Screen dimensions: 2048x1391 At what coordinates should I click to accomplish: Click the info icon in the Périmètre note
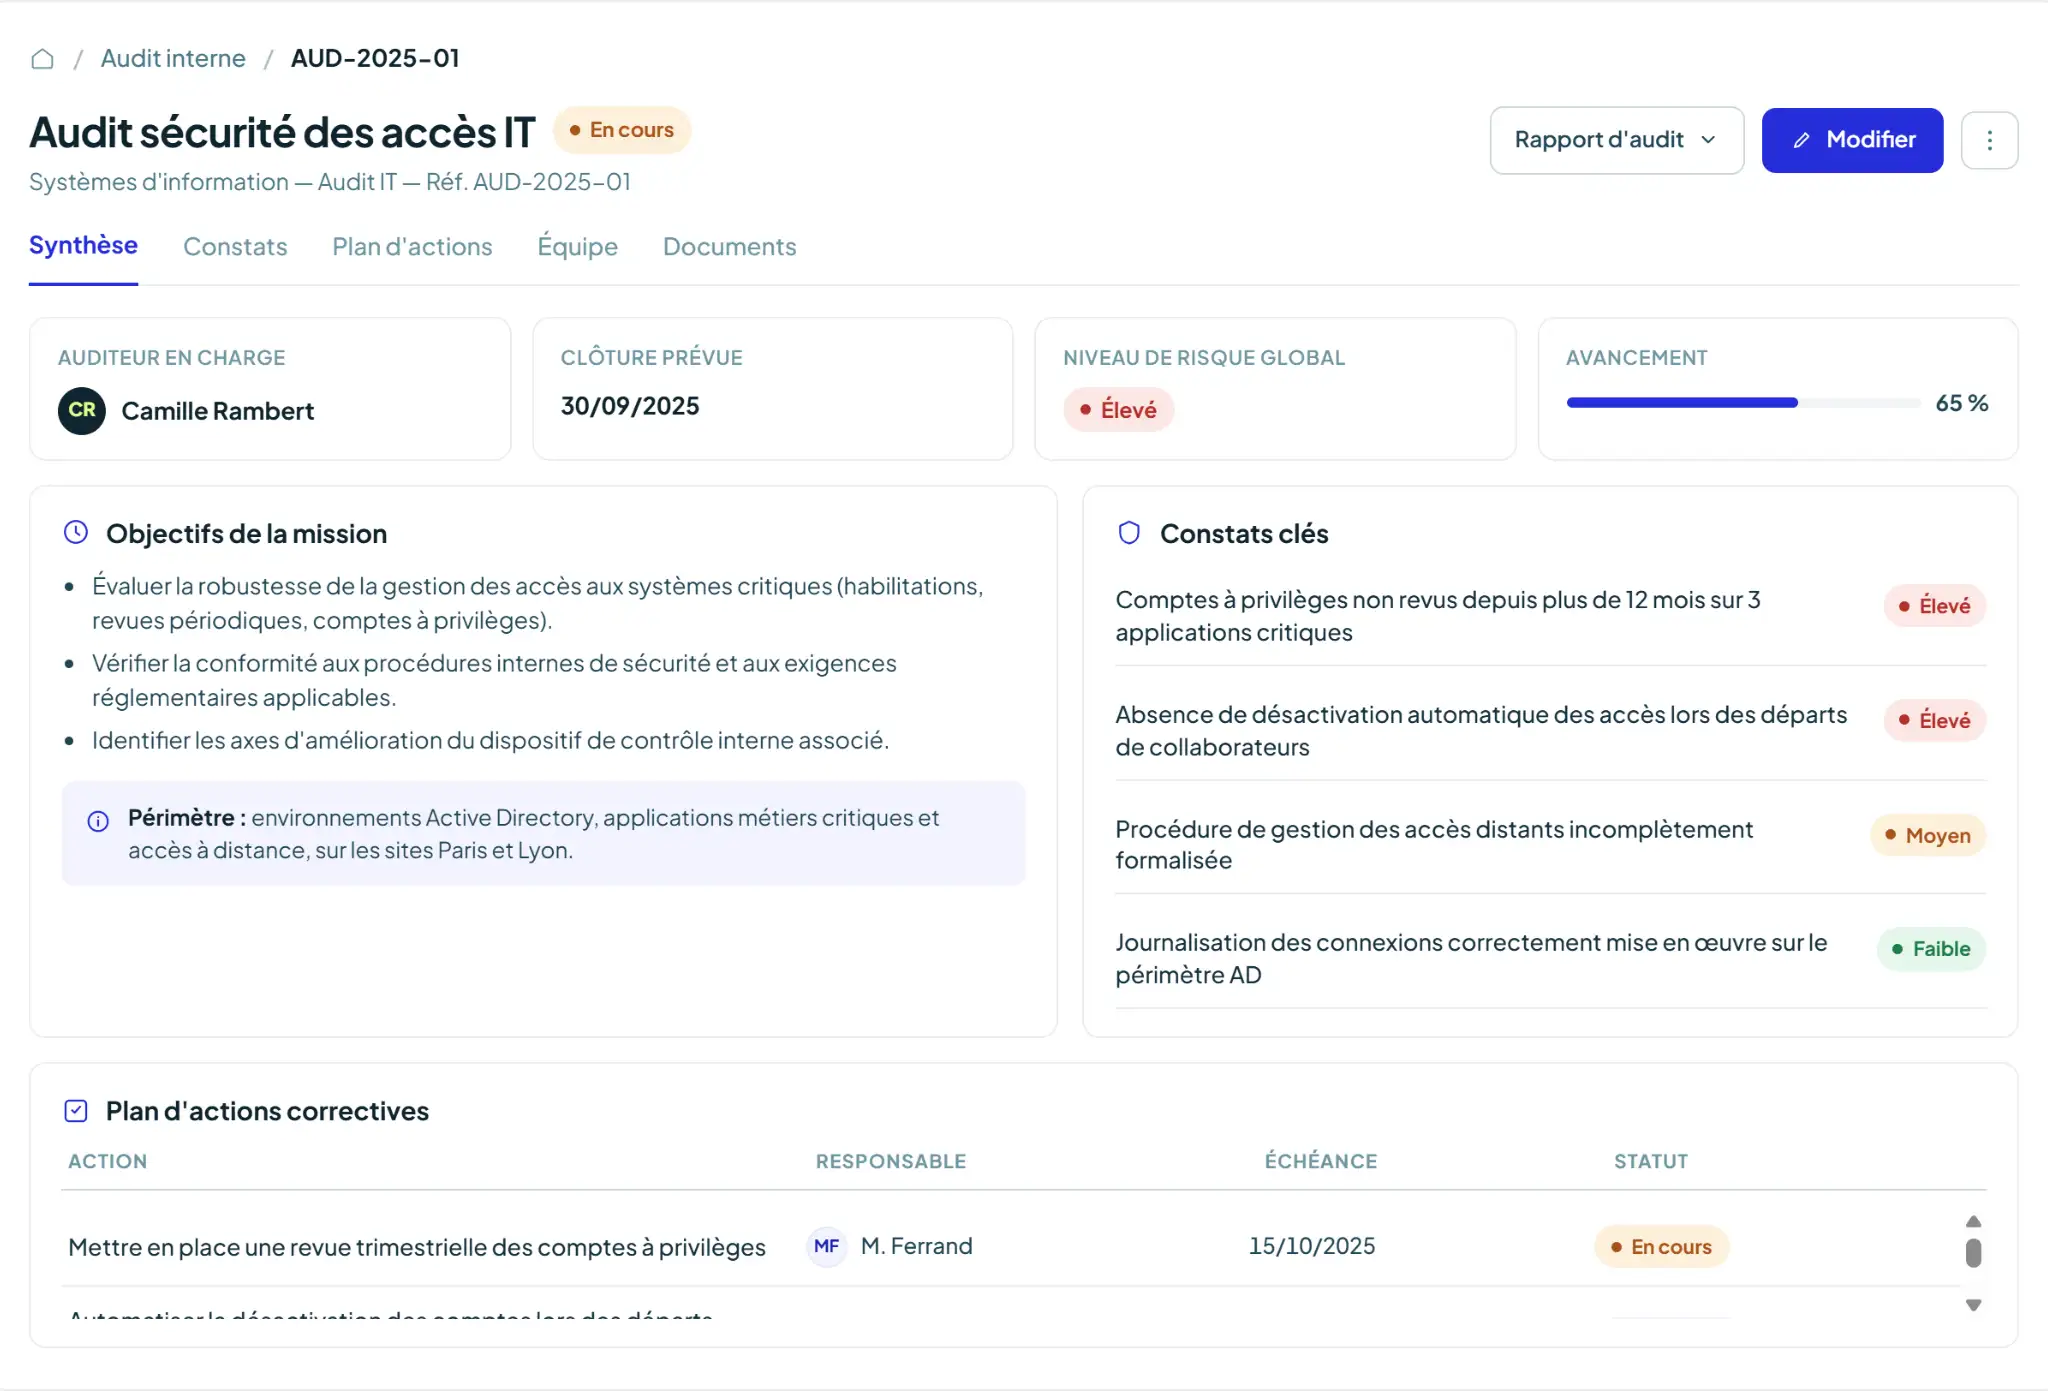pyautogui.click(x=98, y=822)
